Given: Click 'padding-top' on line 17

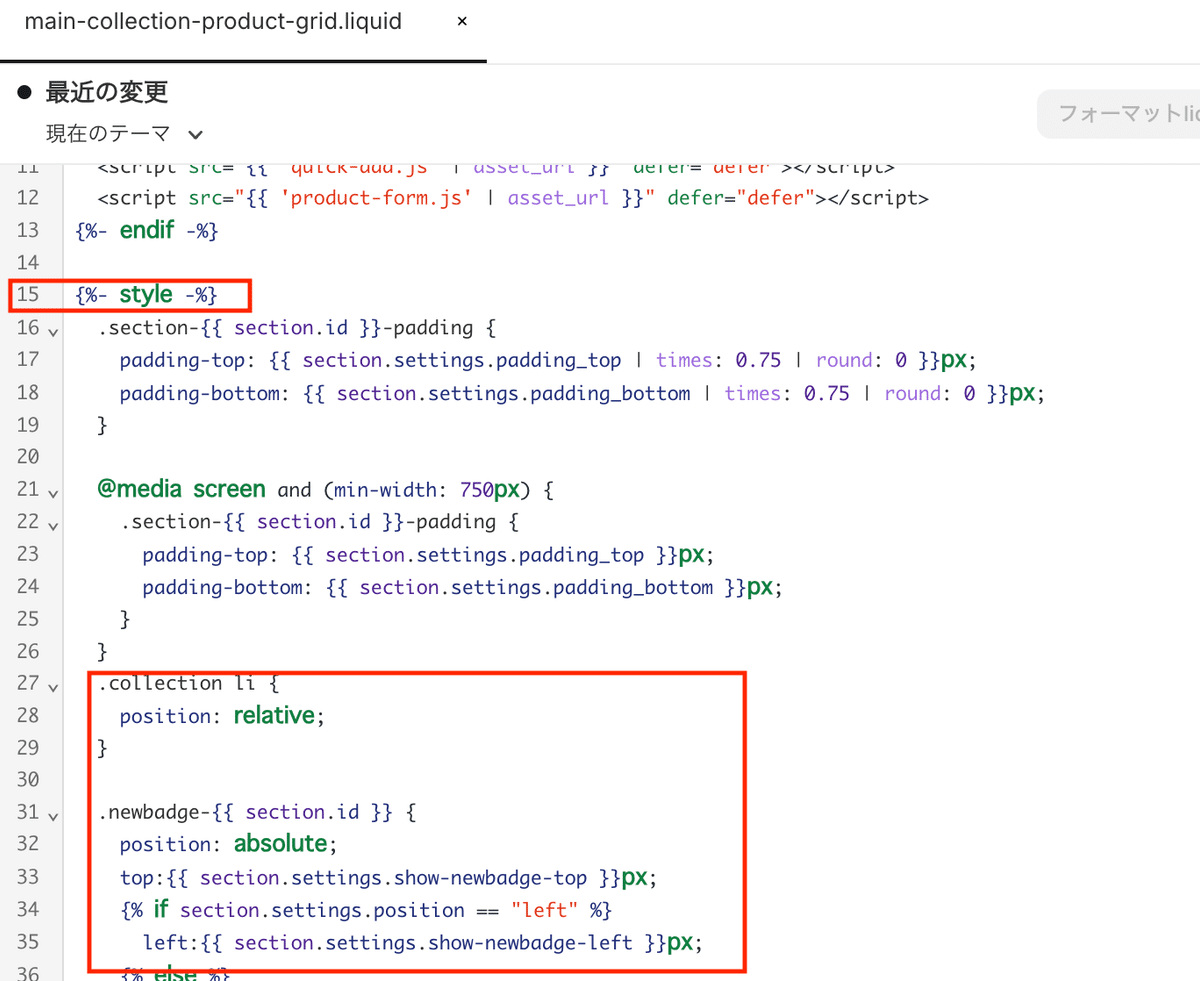Looking at the screenshot, I should (182, 360).
